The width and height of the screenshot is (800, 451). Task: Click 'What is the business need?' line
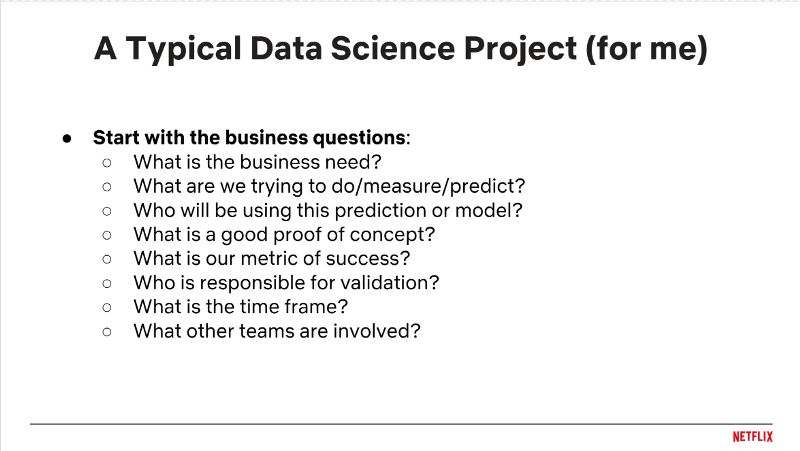[257, 161]
